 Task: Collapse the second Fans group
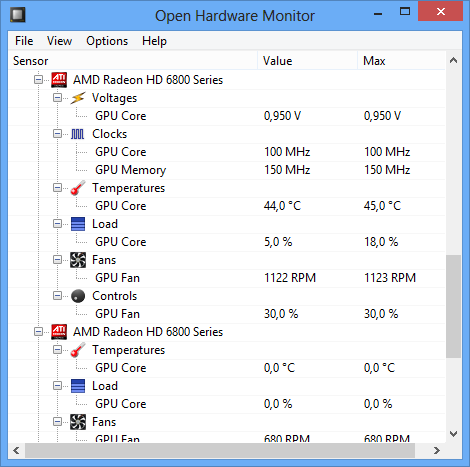click(x=57, y=422)
